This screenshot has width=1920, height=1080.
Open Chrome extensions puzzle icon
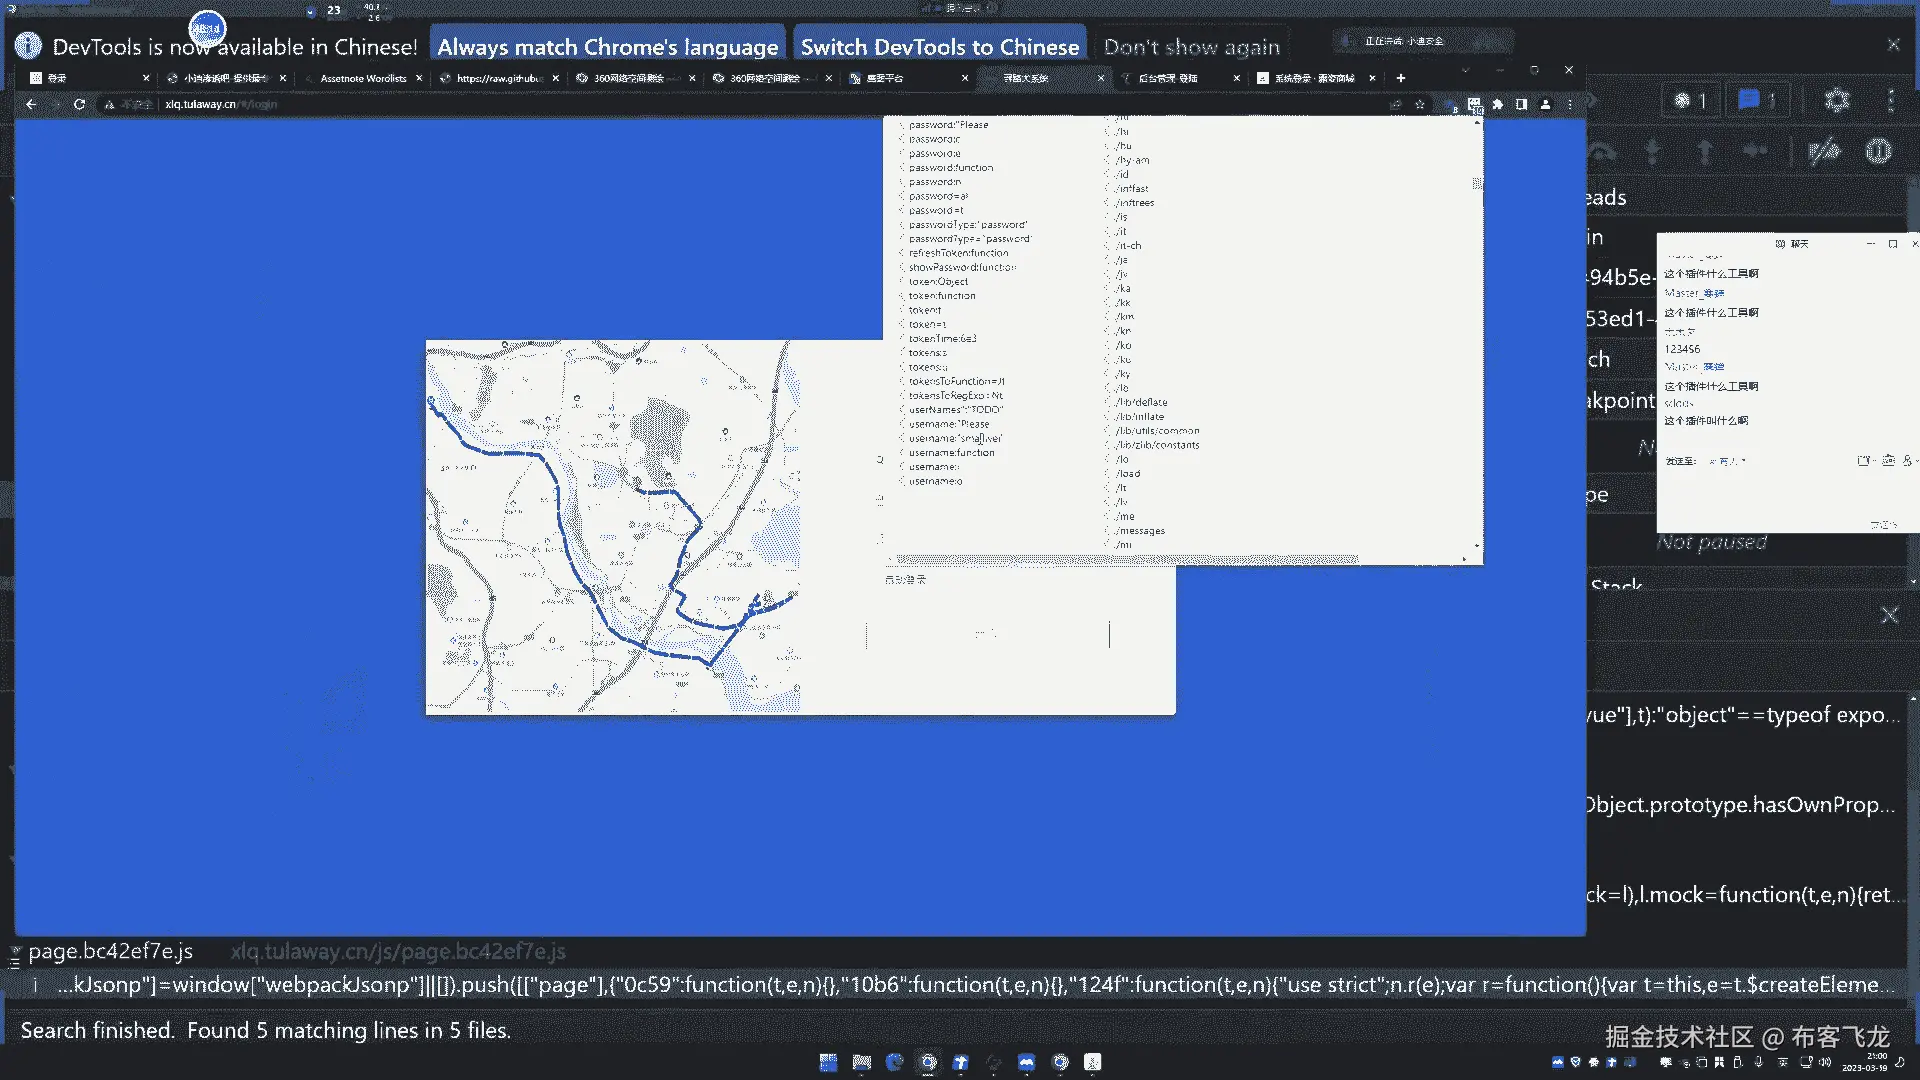pos(1497,104)
